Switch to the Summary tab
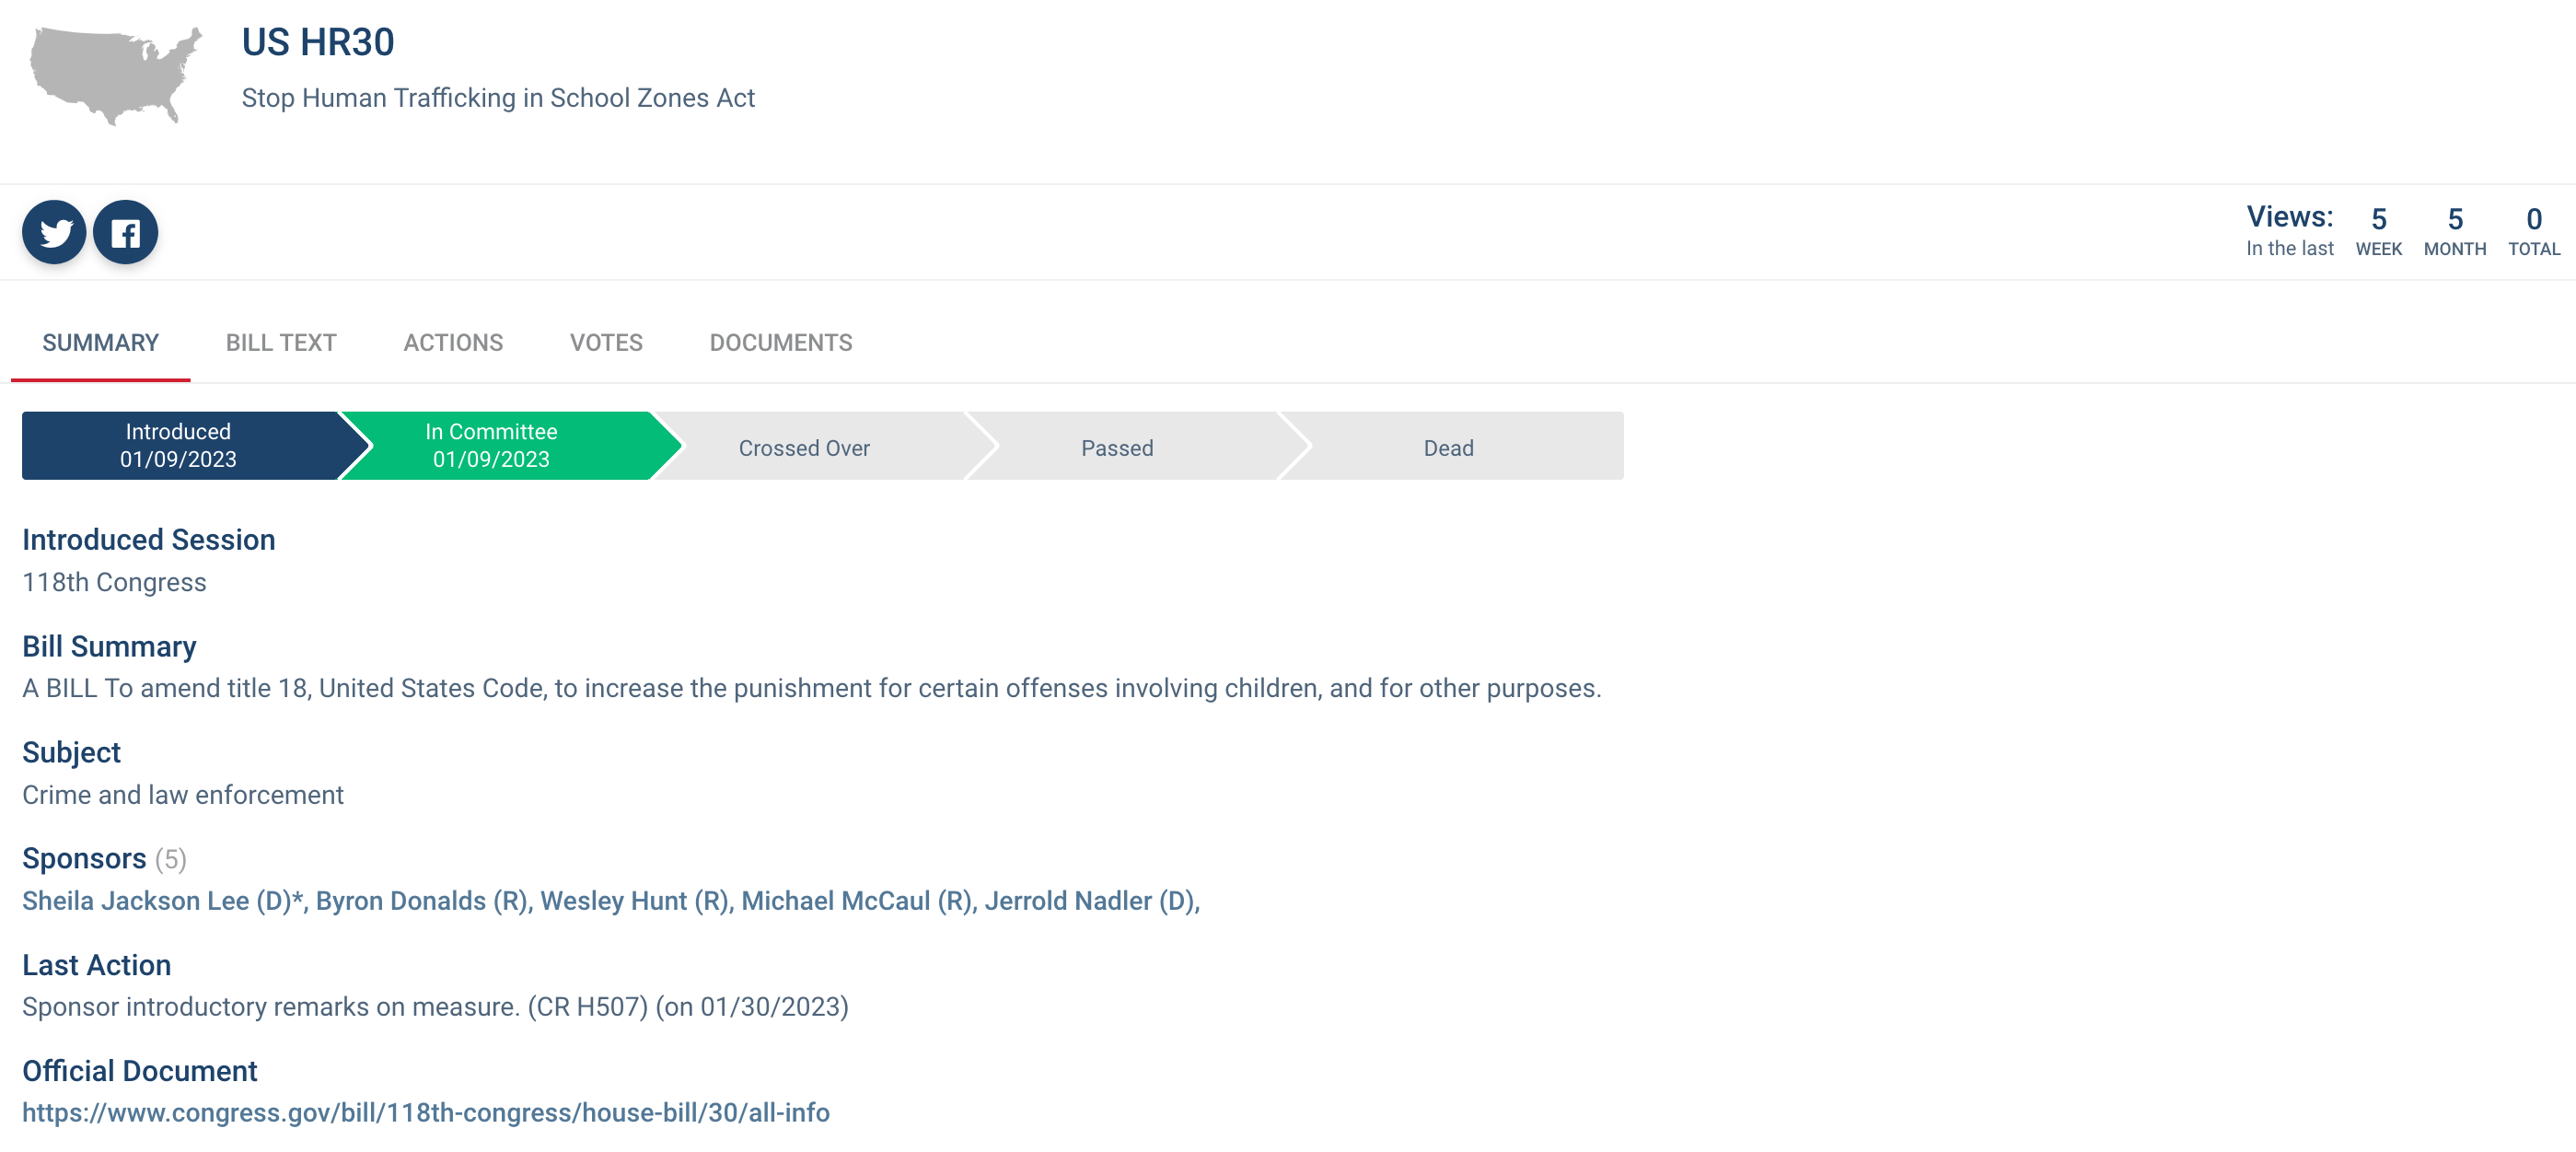Viewport: 2576px width, 1152px height. pos(100,343)
